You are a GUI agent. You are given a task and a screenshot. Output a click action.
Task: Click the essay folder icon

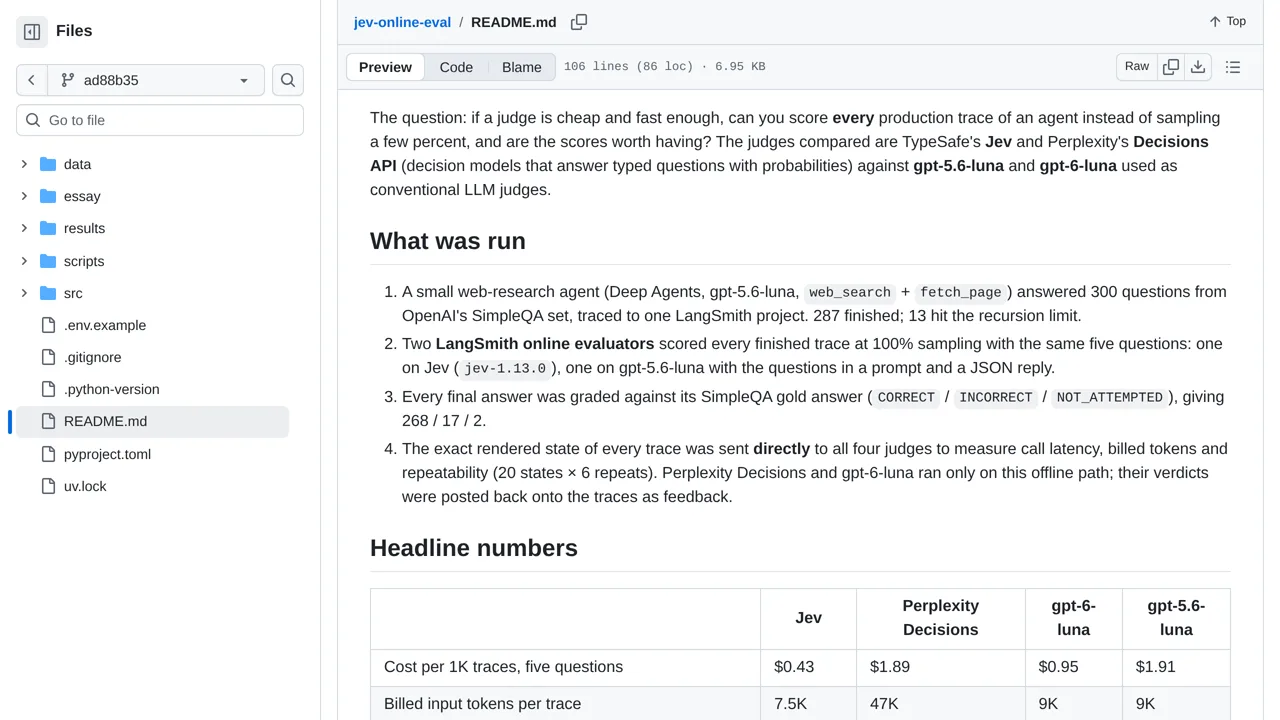coord(48,196)
